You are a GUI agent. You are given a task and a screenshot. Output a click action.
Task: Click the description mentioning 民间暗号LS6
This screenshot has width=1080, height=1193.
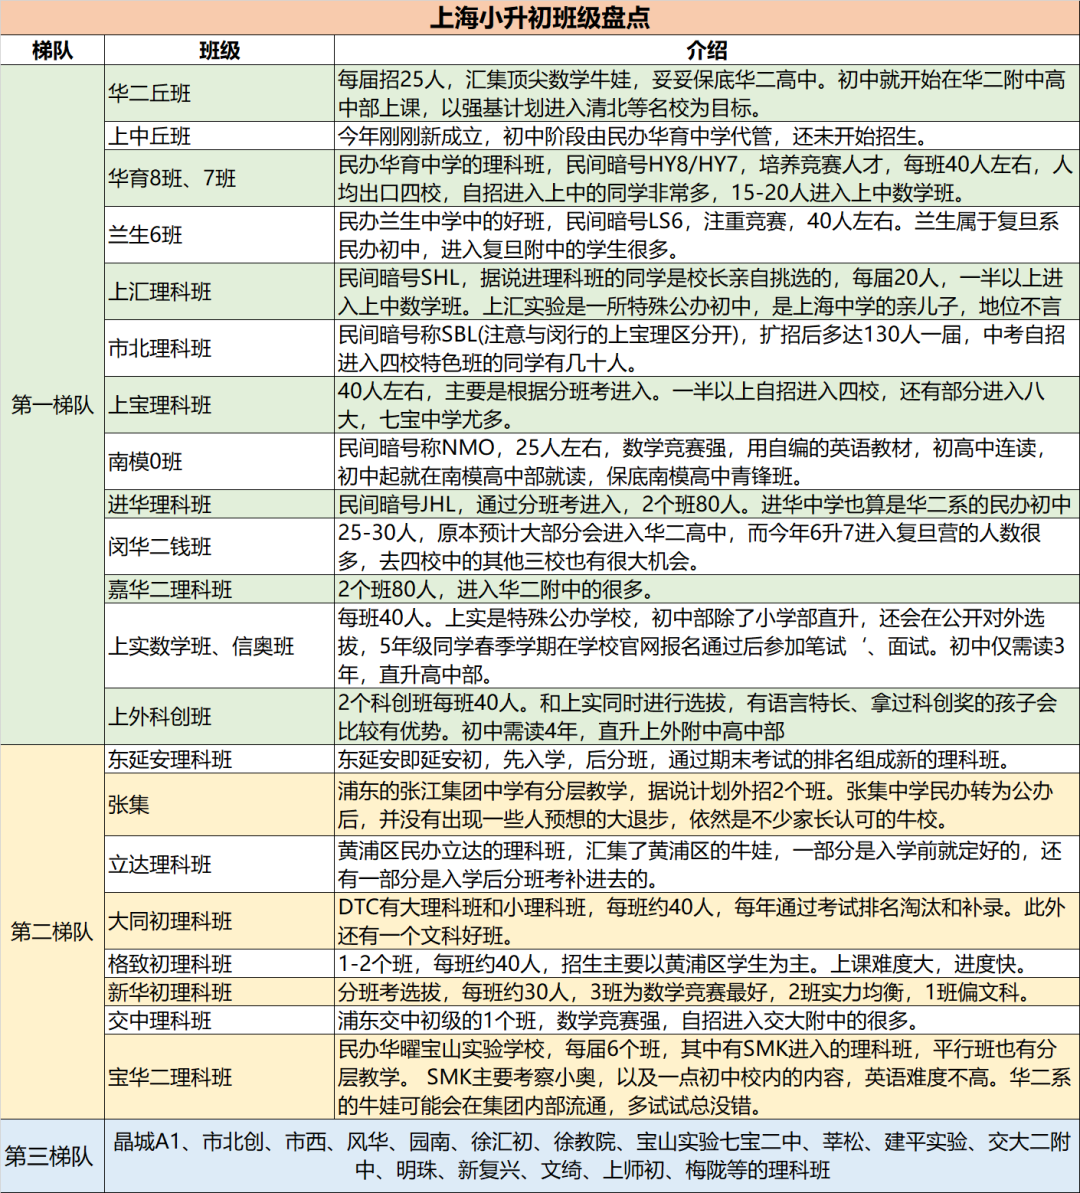pos(706,235)
